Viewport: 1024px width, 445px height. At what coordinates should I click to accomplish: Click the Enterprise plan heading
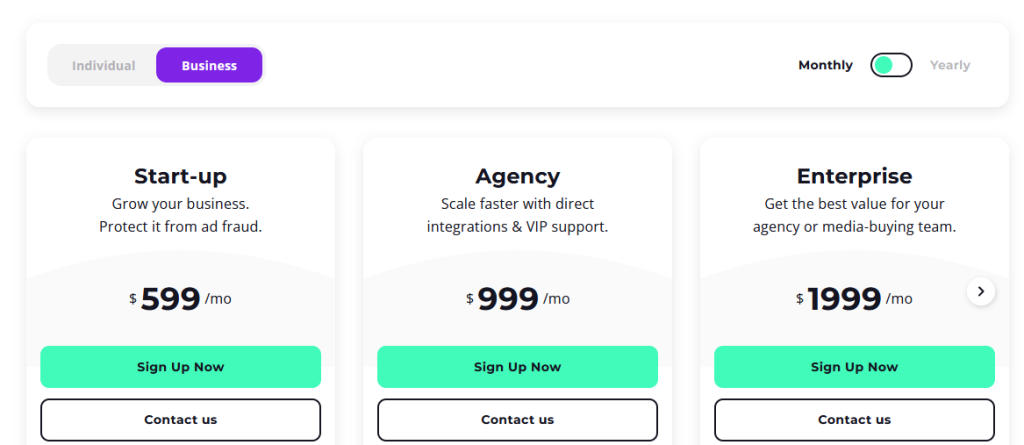(x=854, y=176)
